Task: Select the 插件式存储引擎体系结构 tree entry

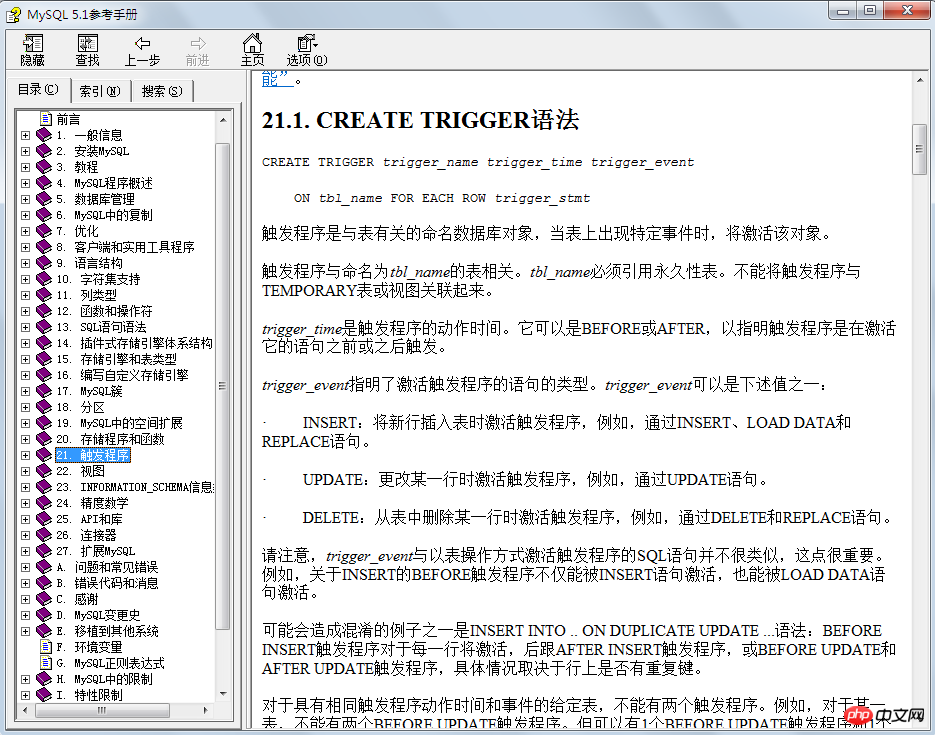Action: pyautogui.click(x=135, y=343)
